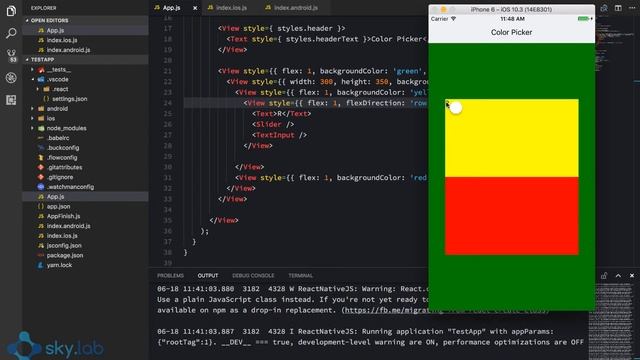Close the App.js editor tab
Screen dimensions: 640x360
pos(195,8)
